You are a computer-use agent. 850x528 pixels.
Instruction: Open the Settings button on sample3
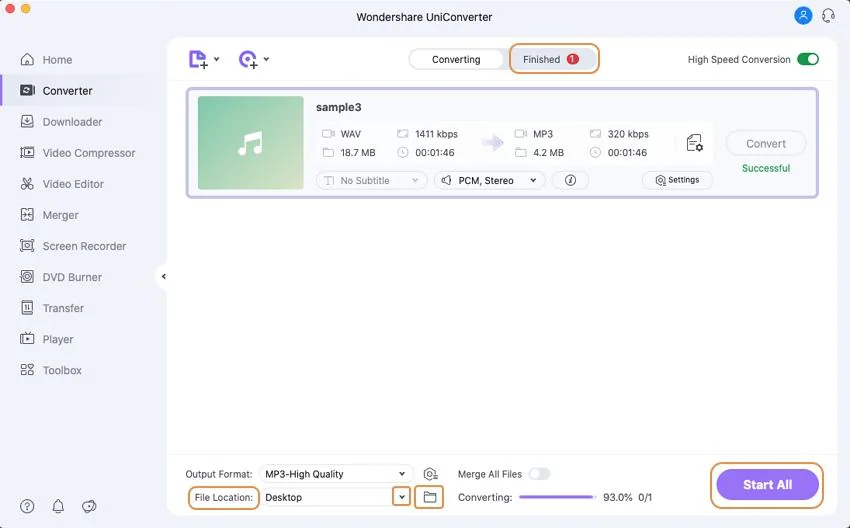677,180
